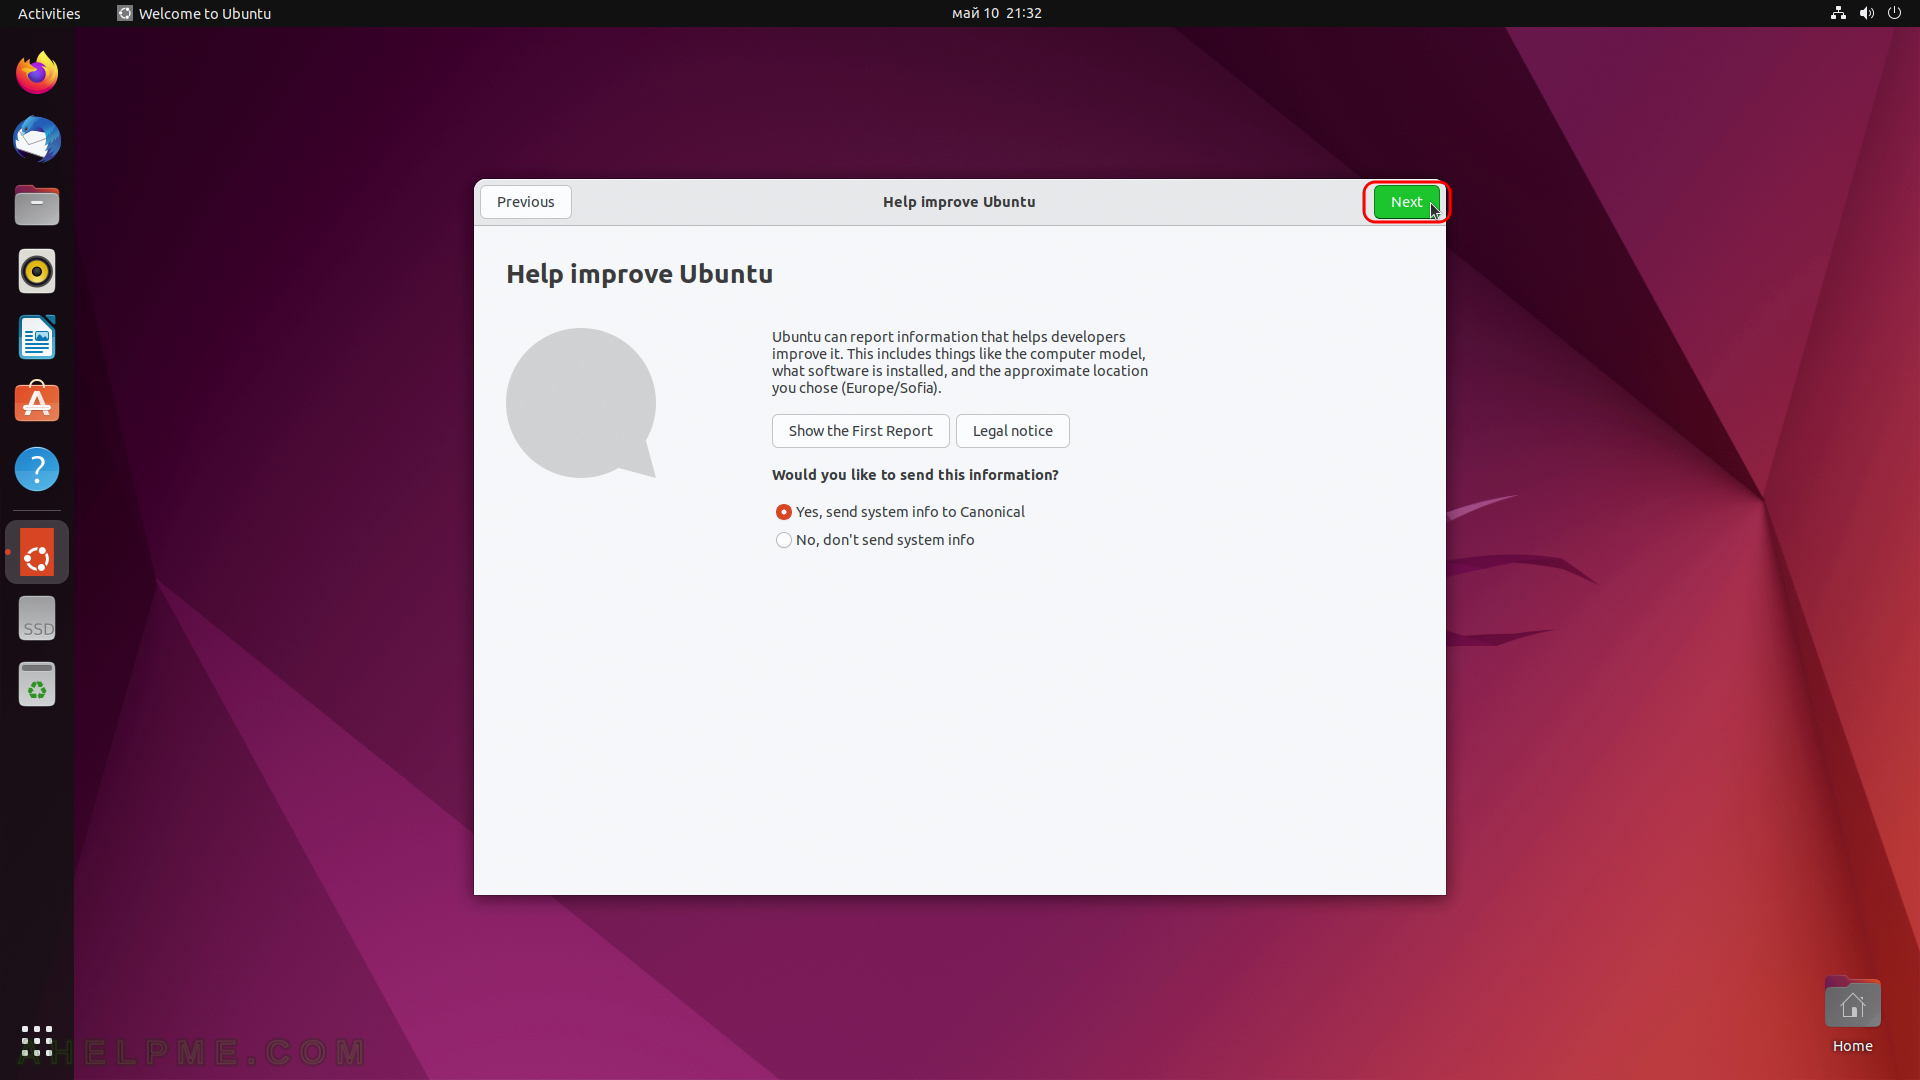
Task: Open the Welcome to Ubuntu app menu
Action: [194, 13]
